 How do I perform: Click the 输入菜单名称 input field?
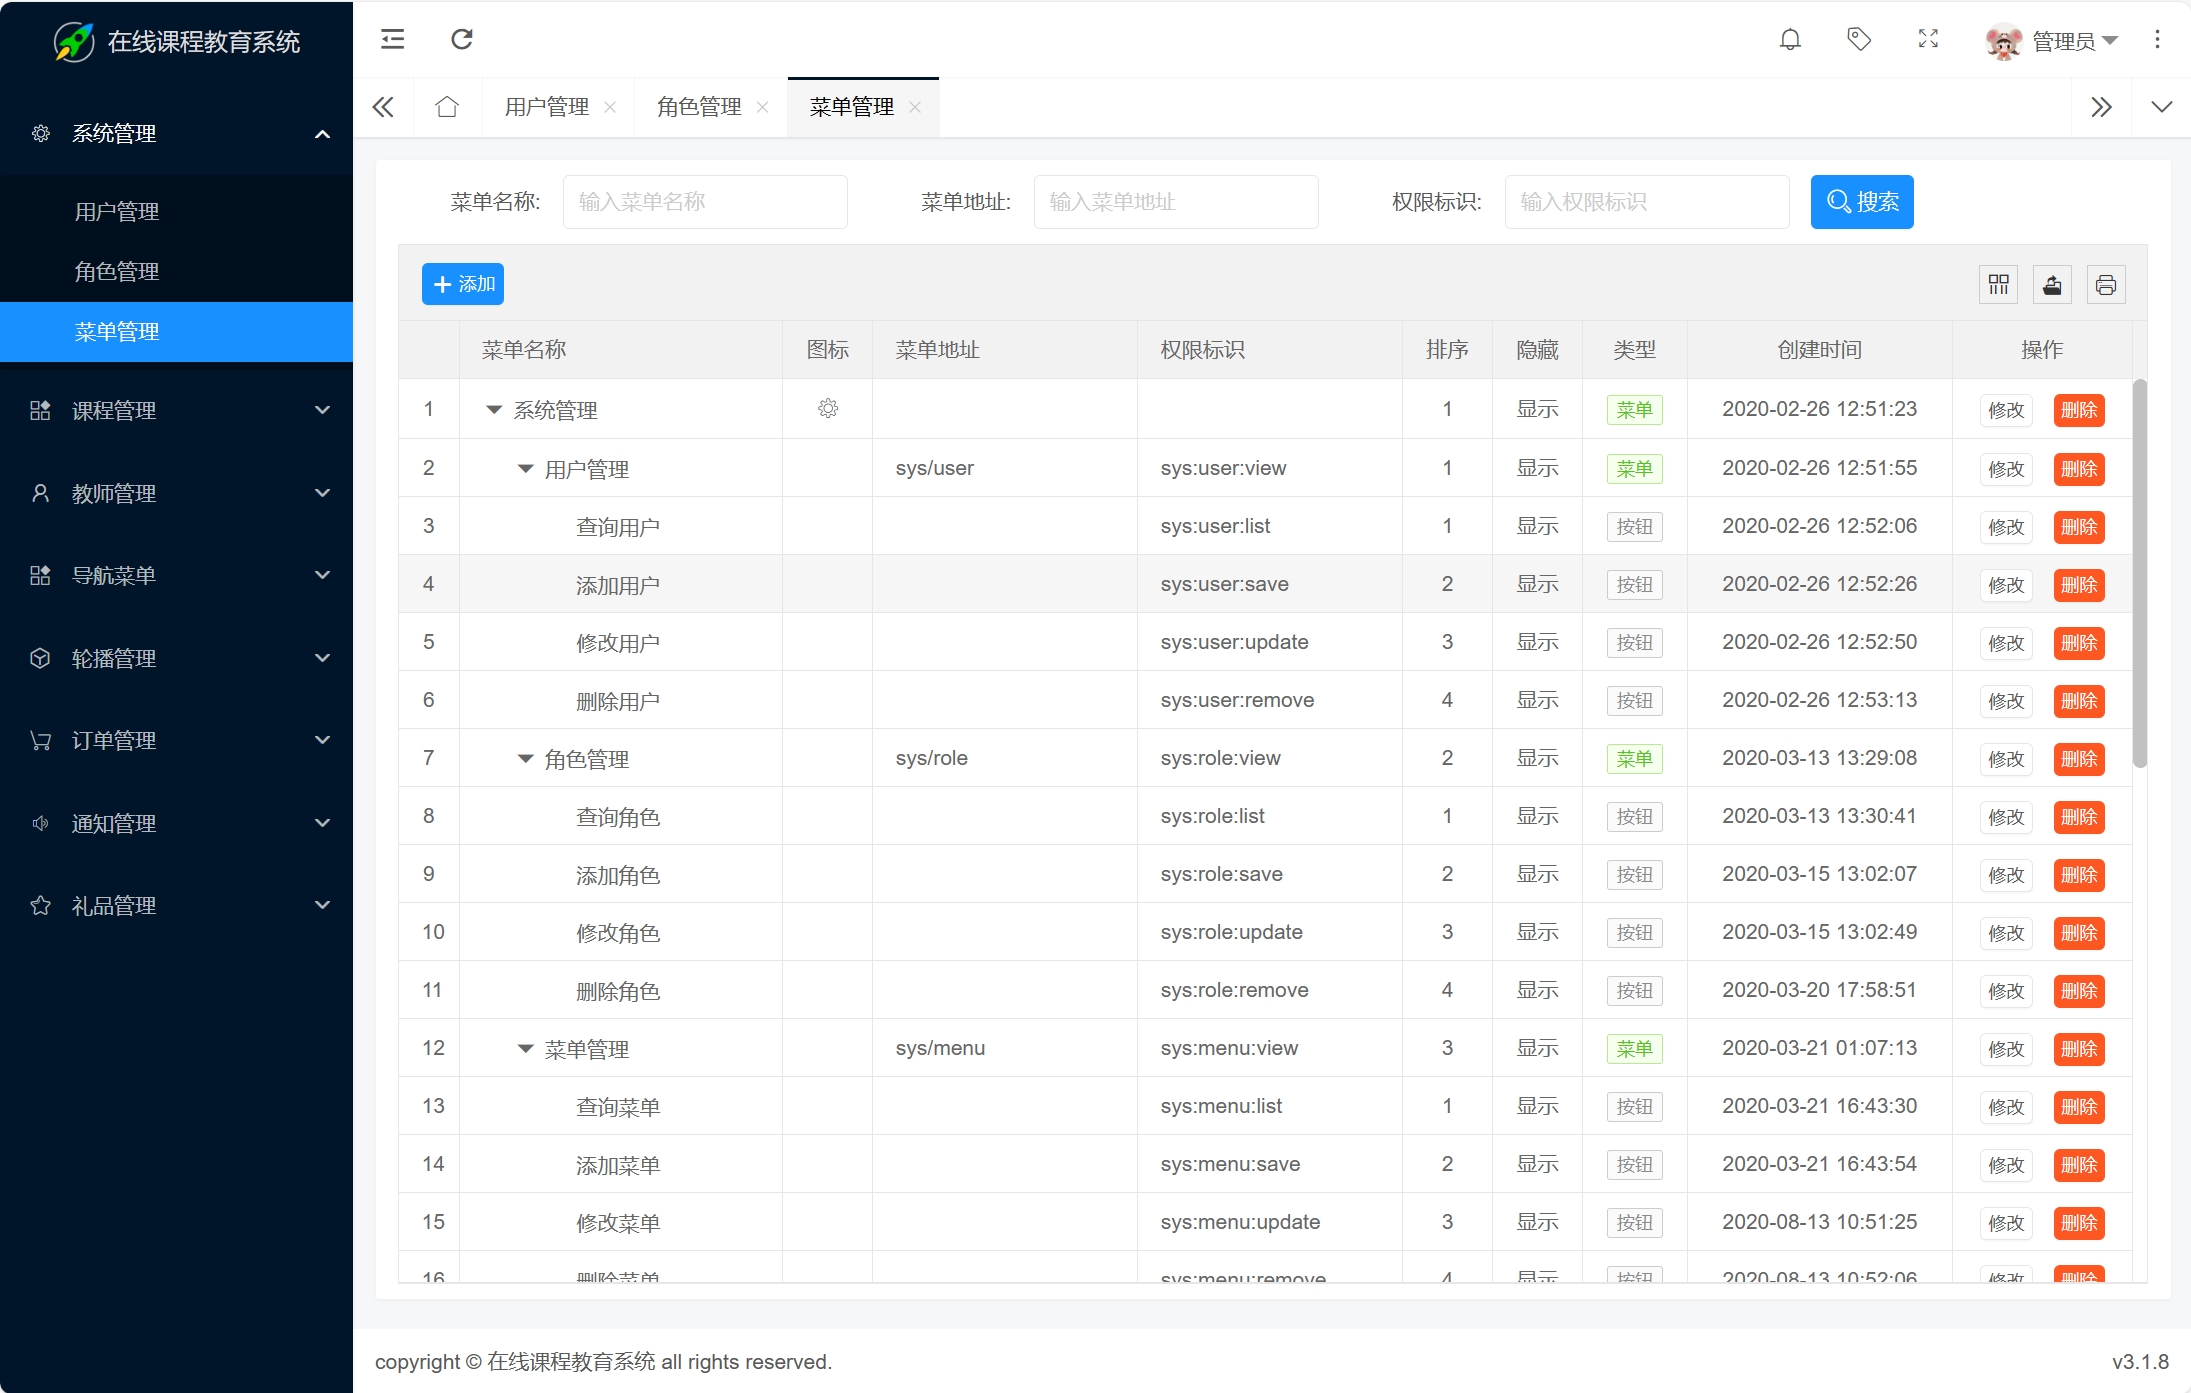pos(705,202)
